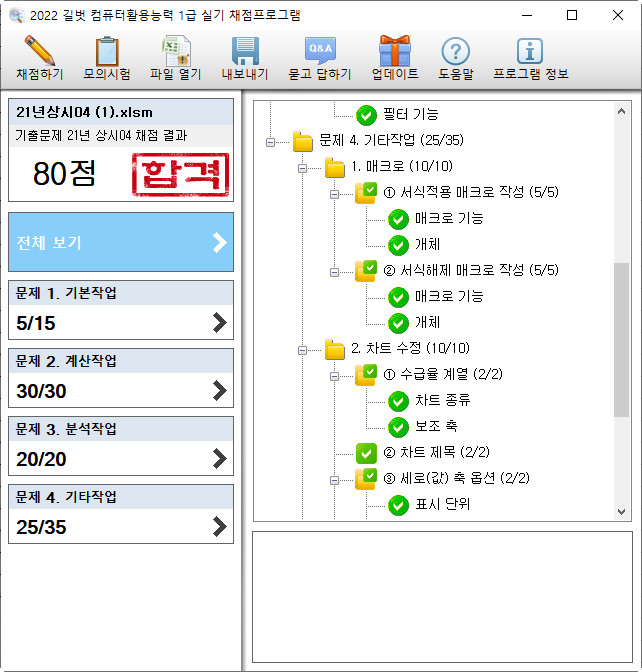Click green check next to 보조 축
The width and height of the screenshot is (642, 672).
398,426
